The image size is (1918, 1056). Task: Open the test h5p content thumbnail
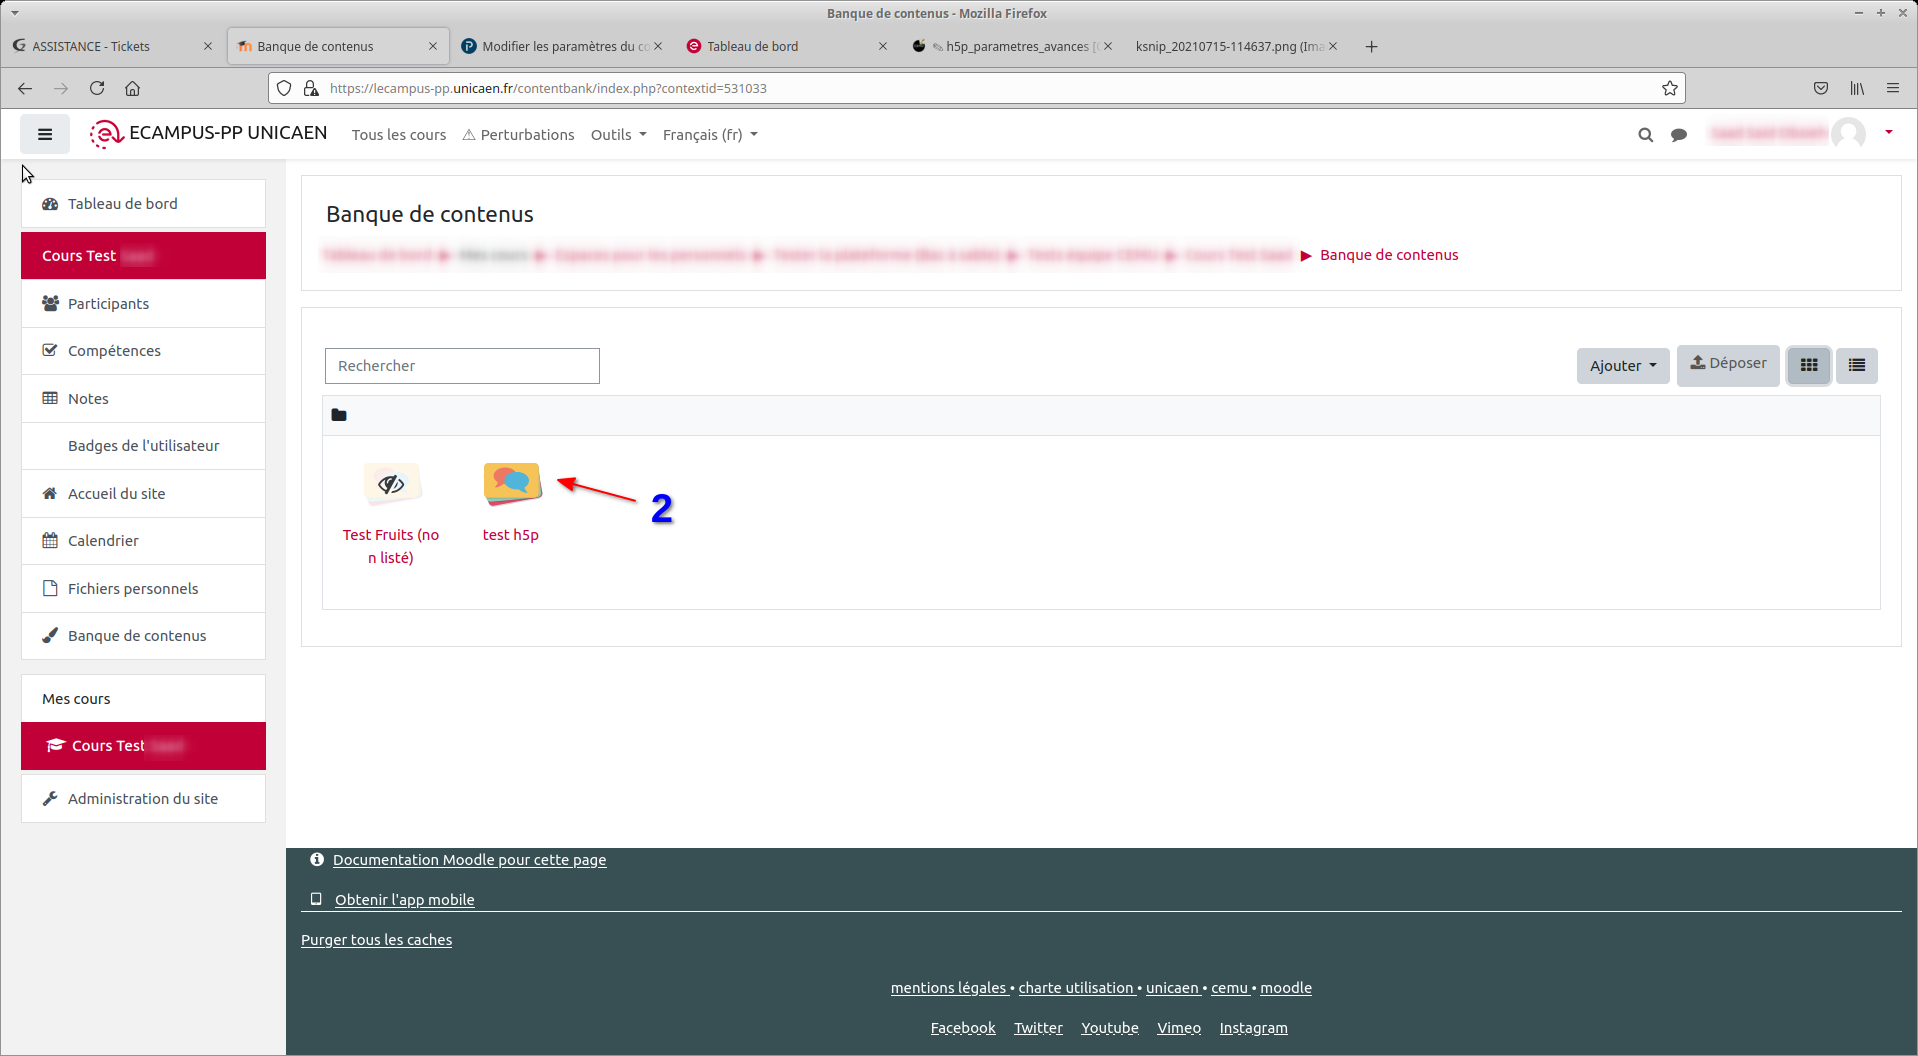click(x=512, y=484)
